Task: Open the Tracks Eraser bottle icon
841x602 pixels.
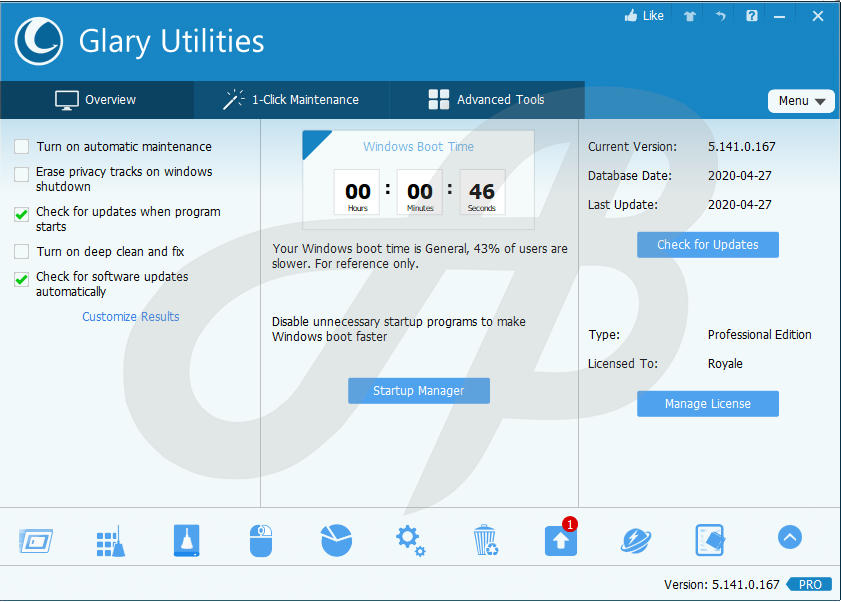Action: (x=186, y=540)
